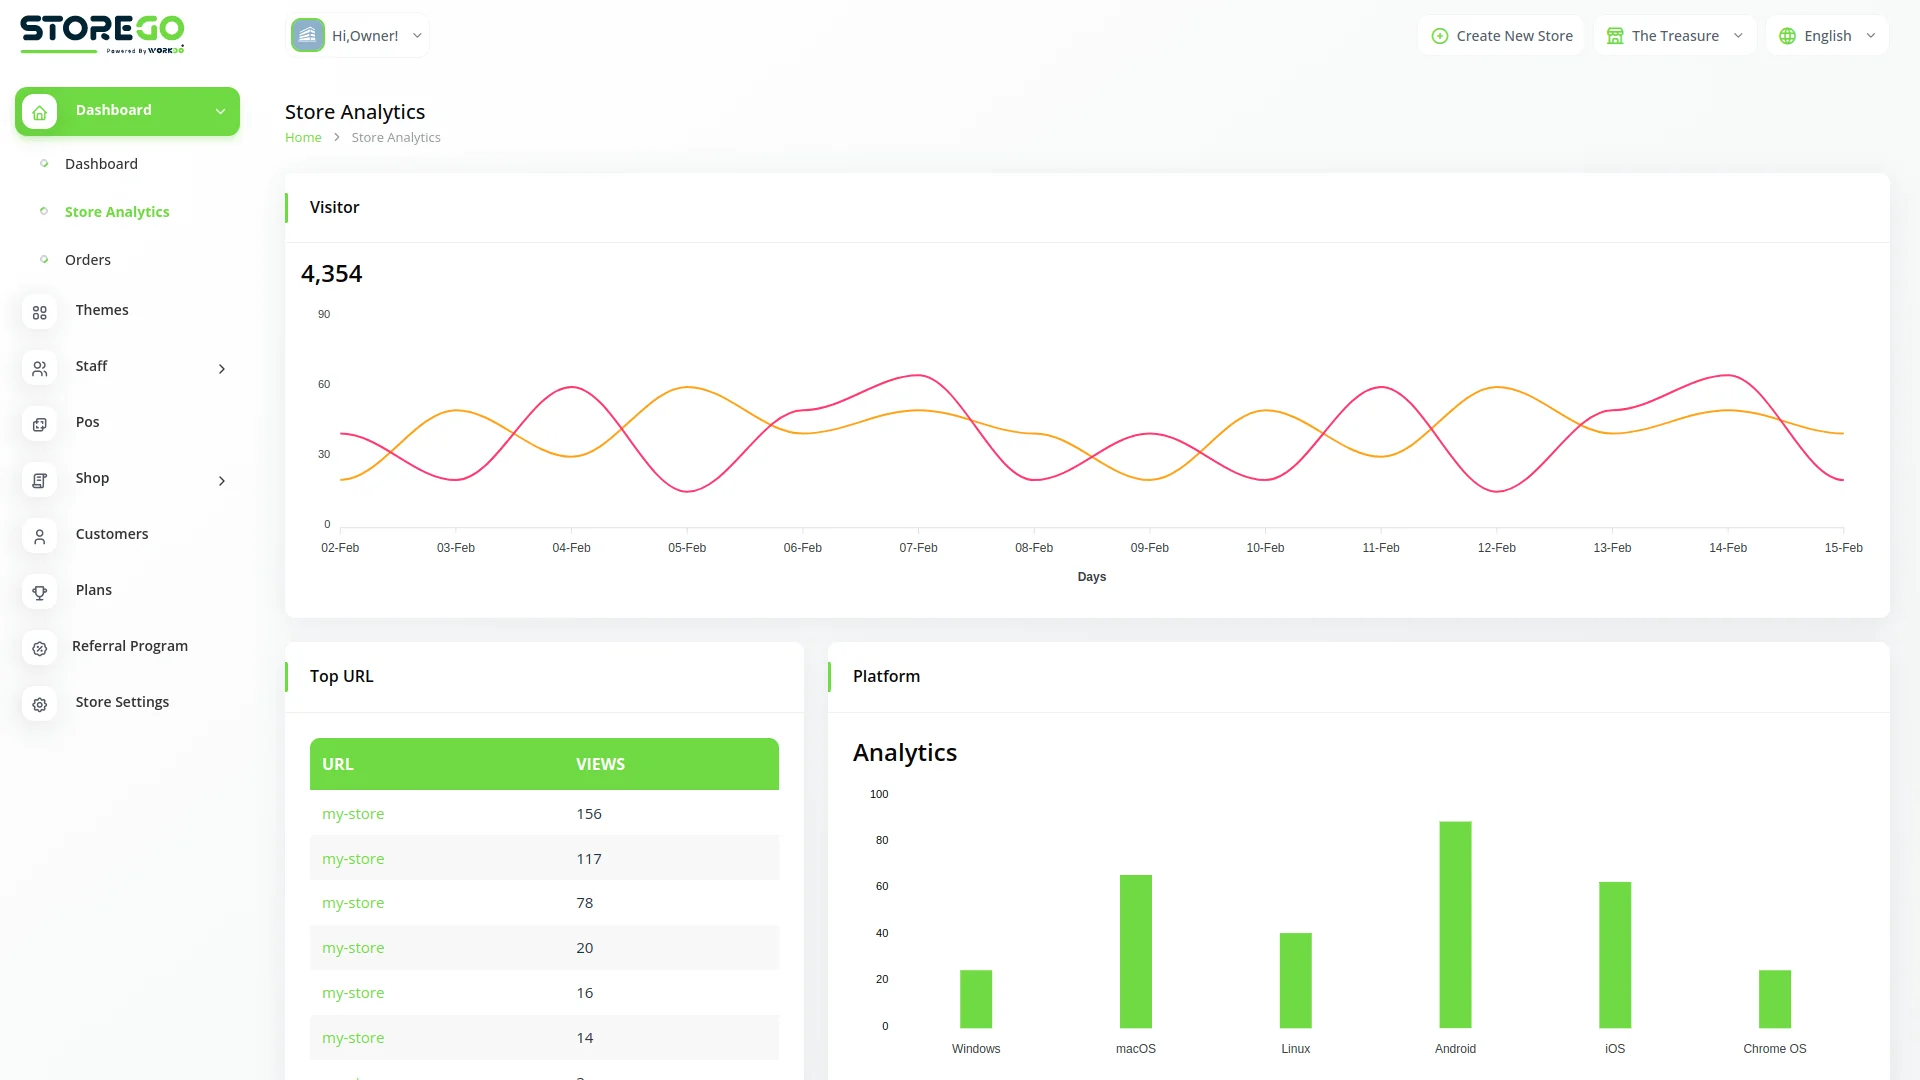The width and height of the screenshot is (1920, 1080).
Task: Open the English language dropdown
Action: (x=1827, y=36)
